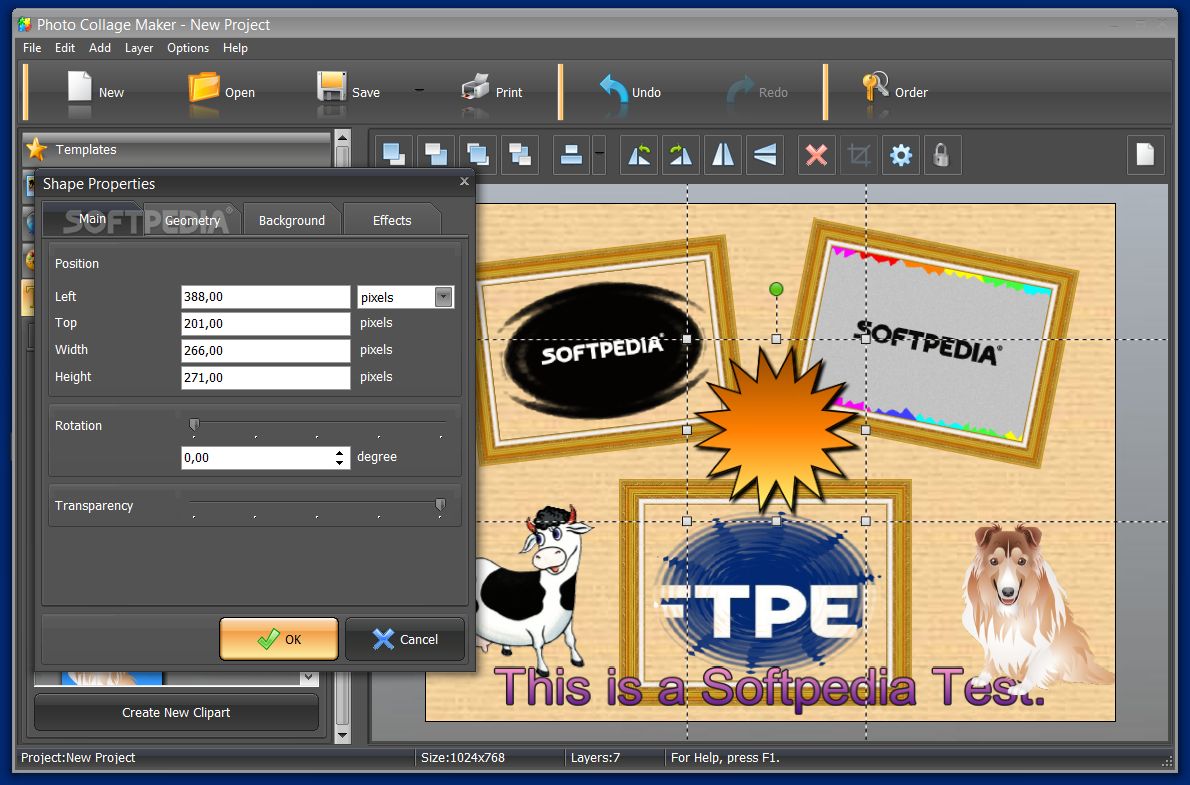Rotate shape counterclockwise icon
This screenshot has width=1190, height=785.
(x=639, y=155)
